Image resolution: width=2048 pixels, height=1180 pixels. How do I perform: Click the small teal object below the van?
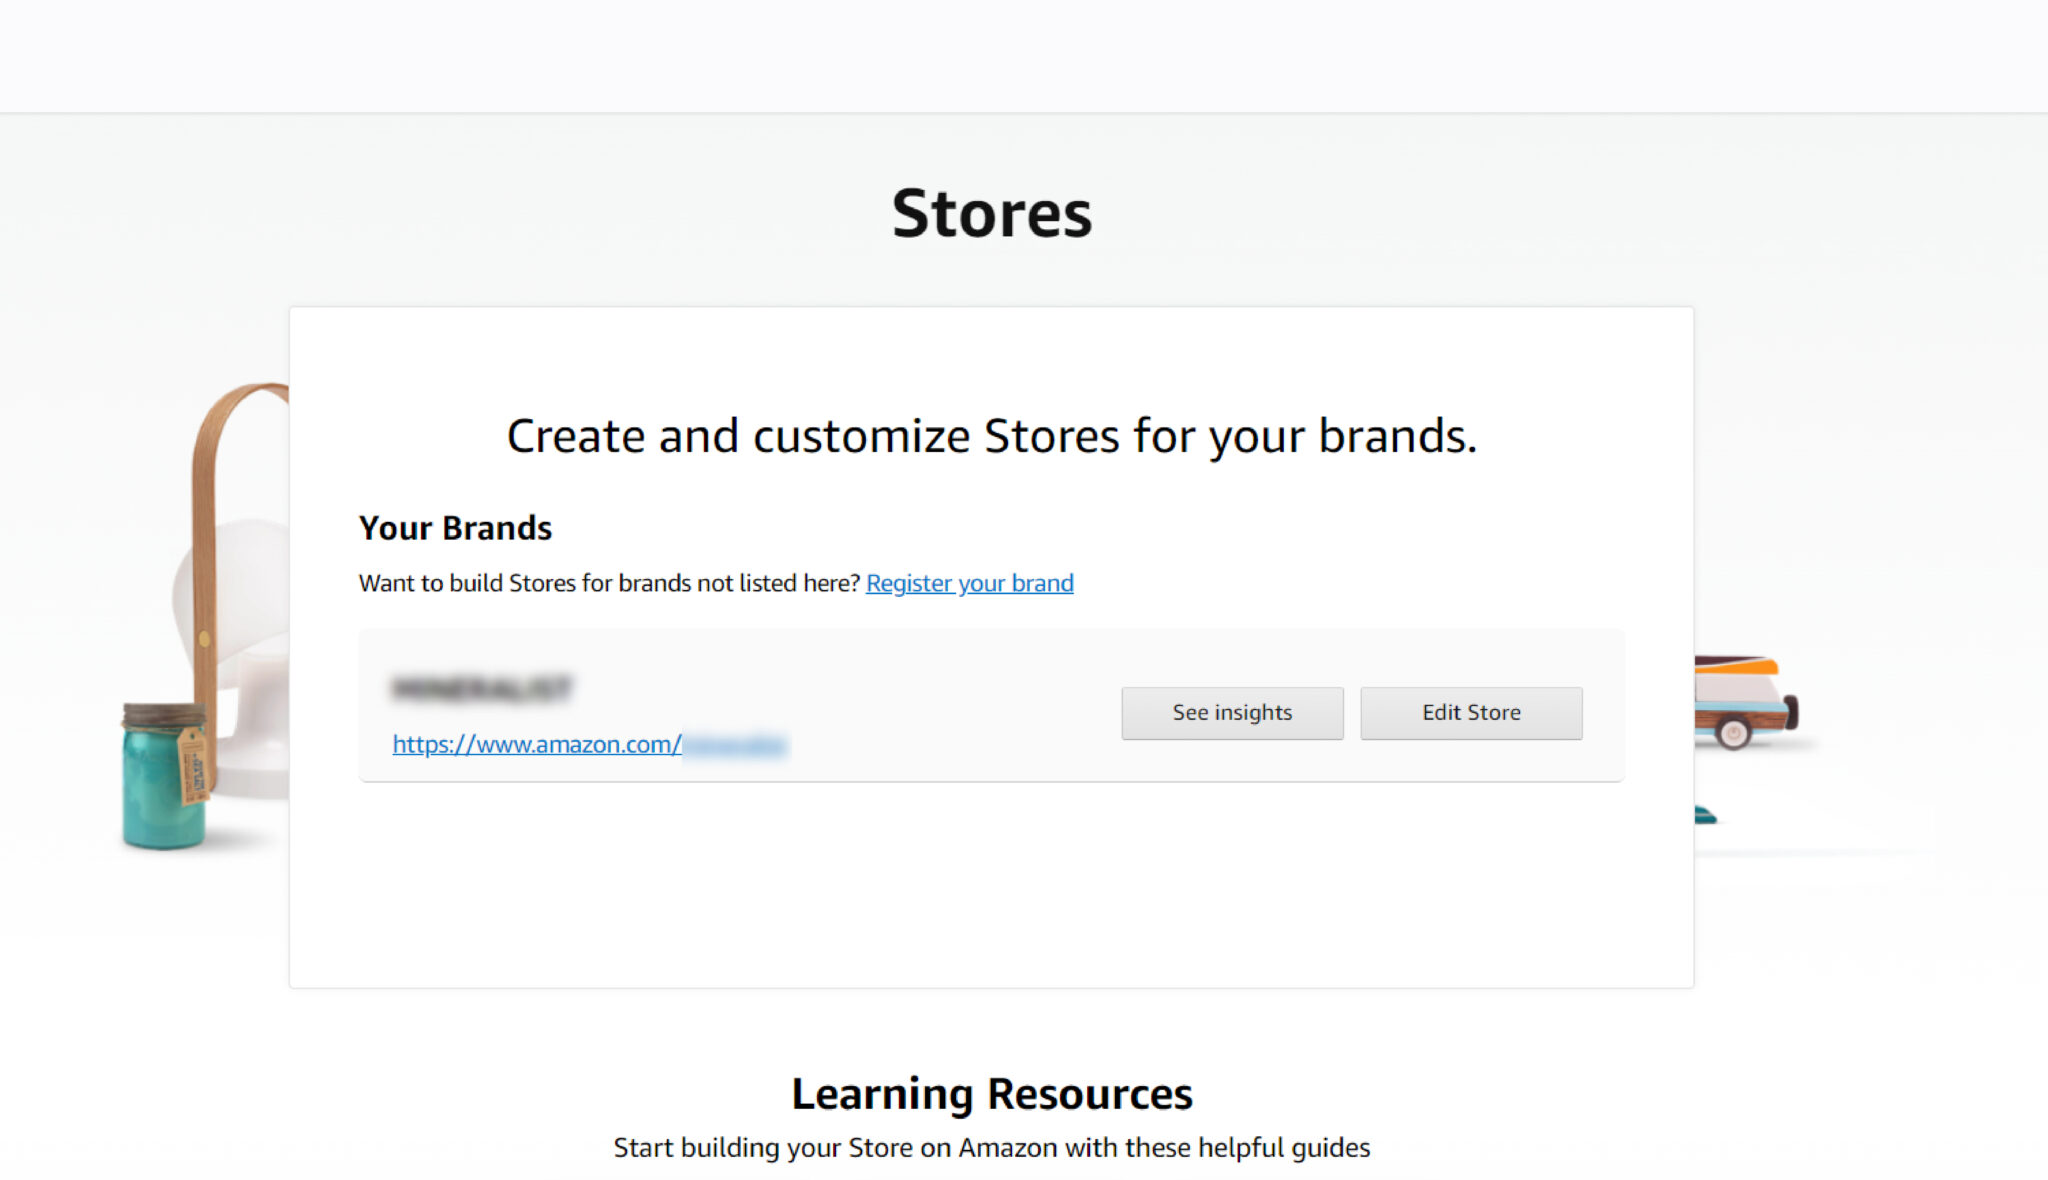click(1705, 816)
